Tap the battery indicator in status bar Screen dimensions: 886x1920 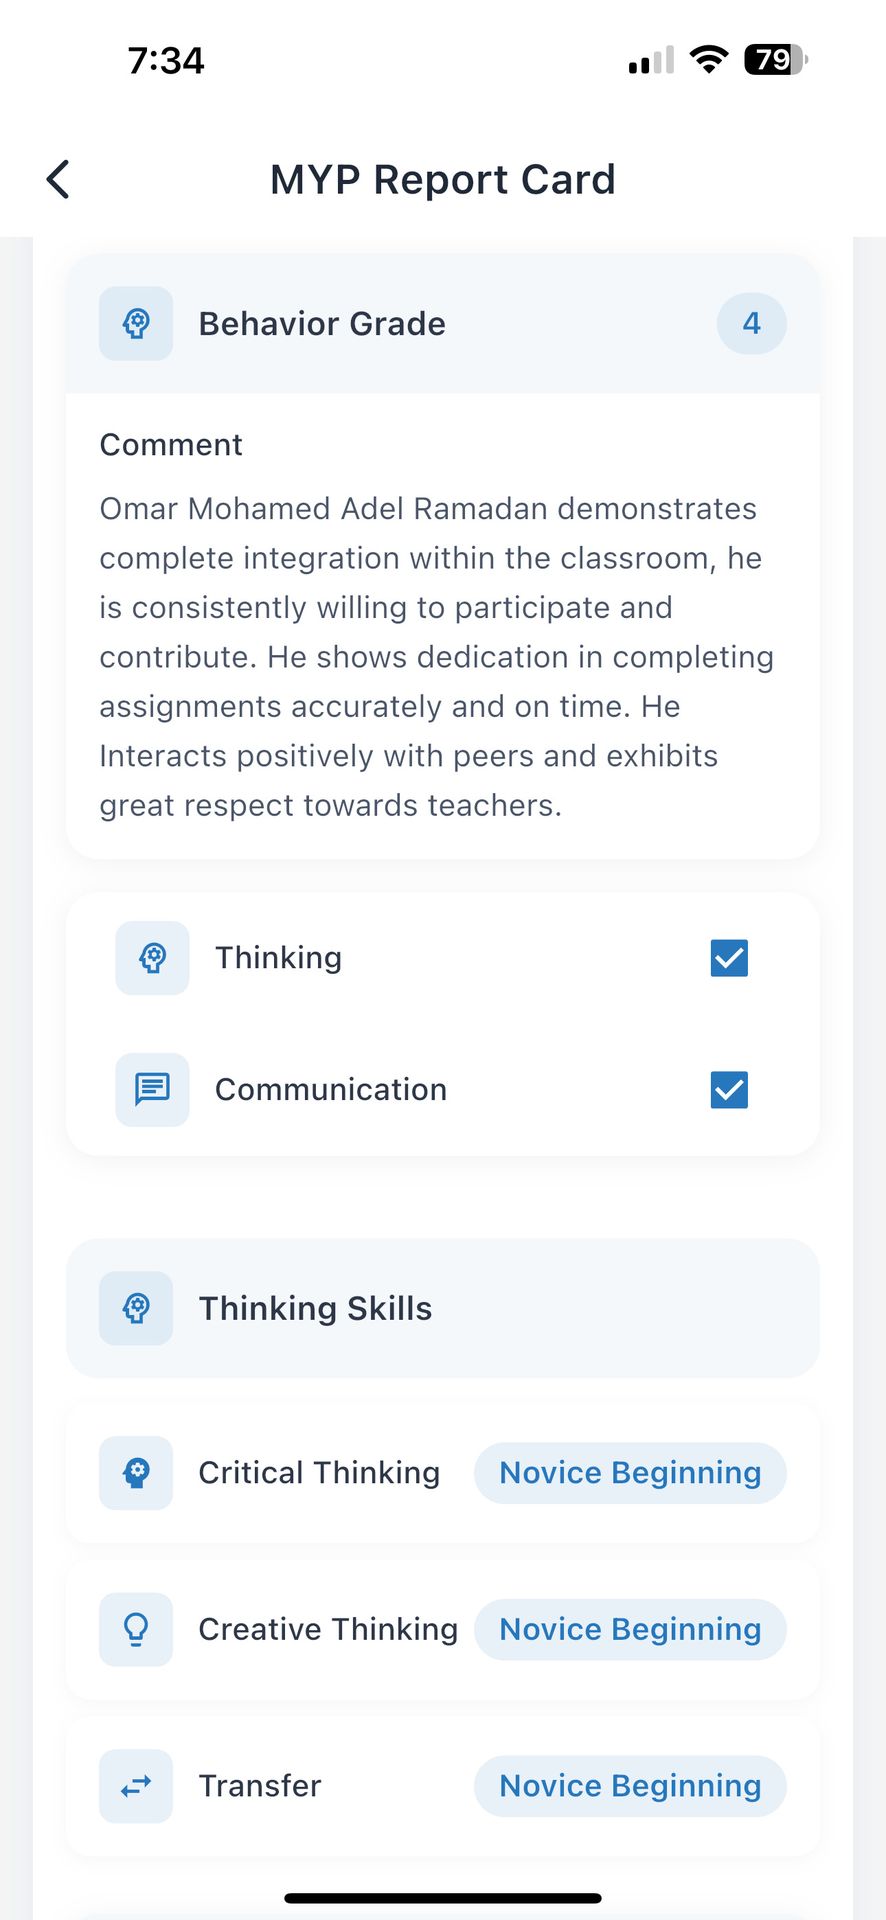[x=775, y=60]
